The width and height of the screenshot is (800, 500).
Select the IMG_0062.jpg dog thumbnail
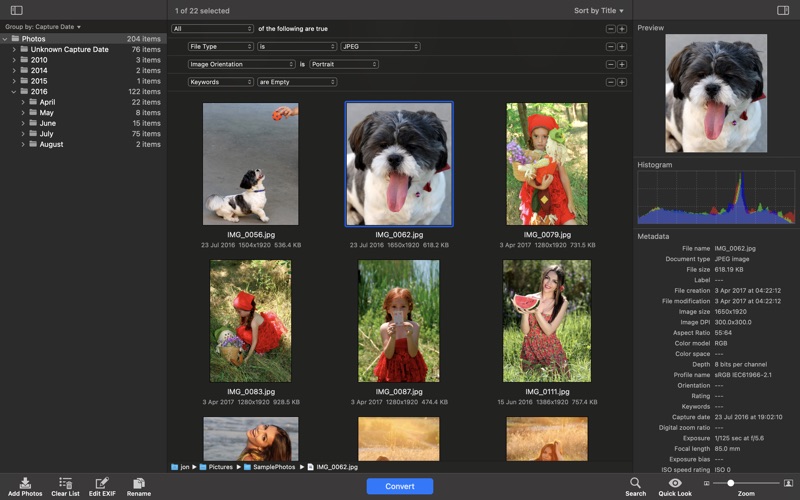point(399,164)
